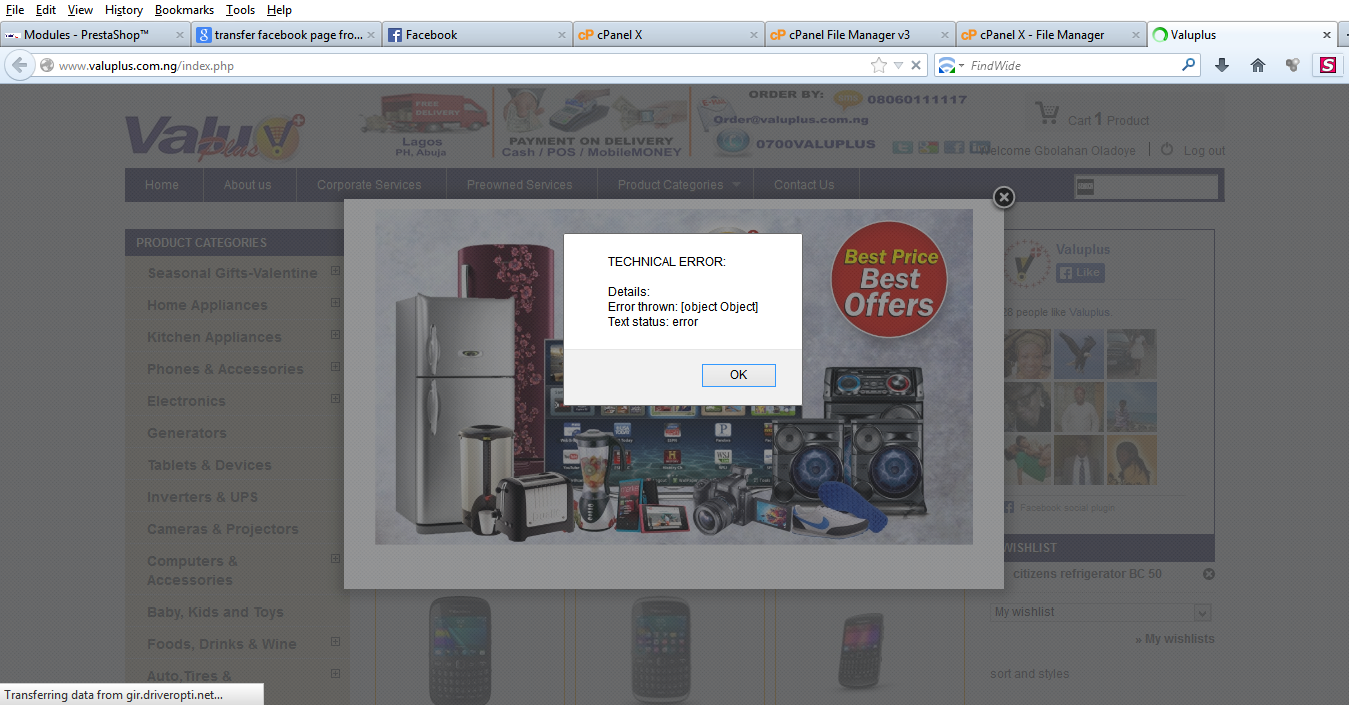Expand the Computers & Accessories category
The height and width of the screenshot is (720, 1349).
(336, 558)
